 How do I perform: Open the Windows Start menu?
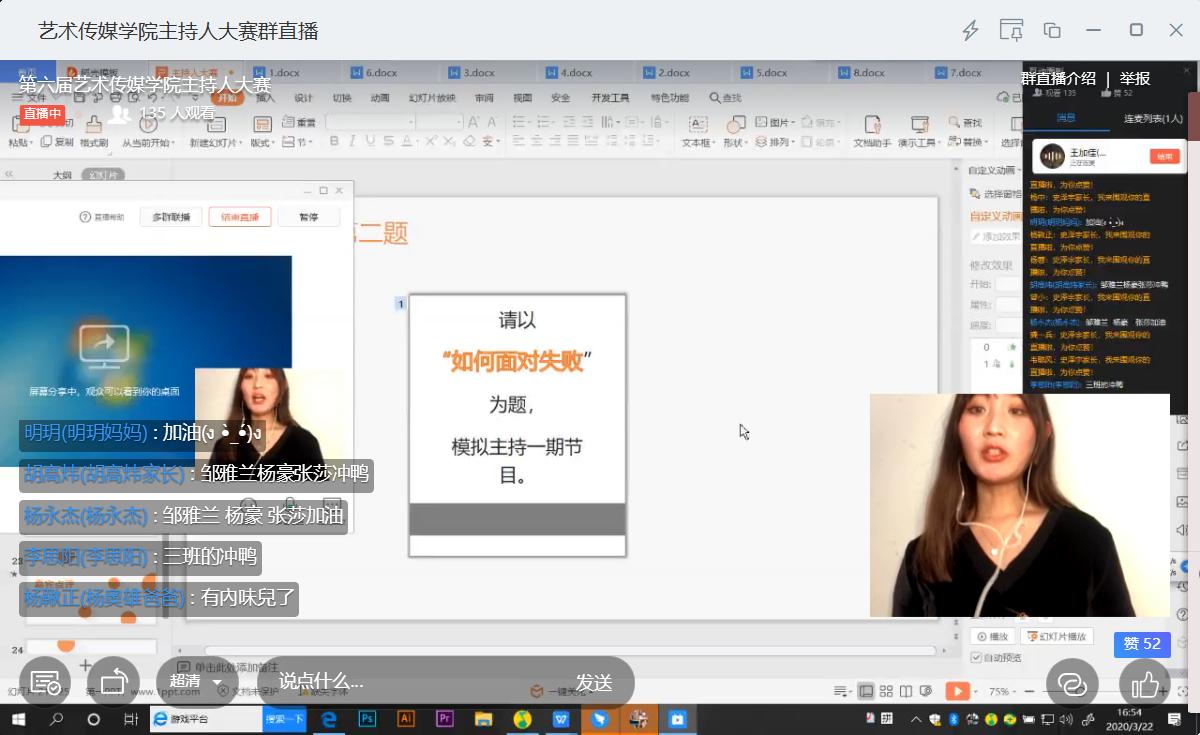[18, 719]
